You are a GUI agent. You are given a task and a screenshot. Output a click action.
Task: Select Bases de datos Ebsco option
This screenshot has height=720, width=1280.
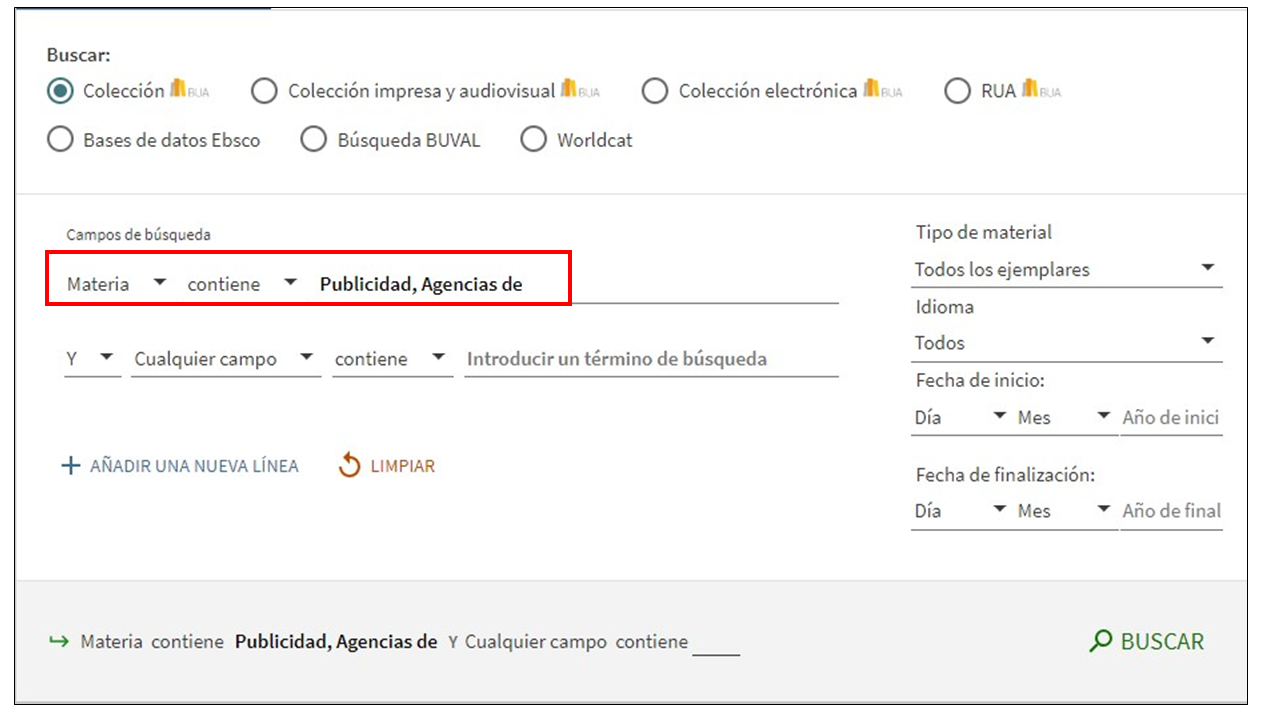[60, 140]
